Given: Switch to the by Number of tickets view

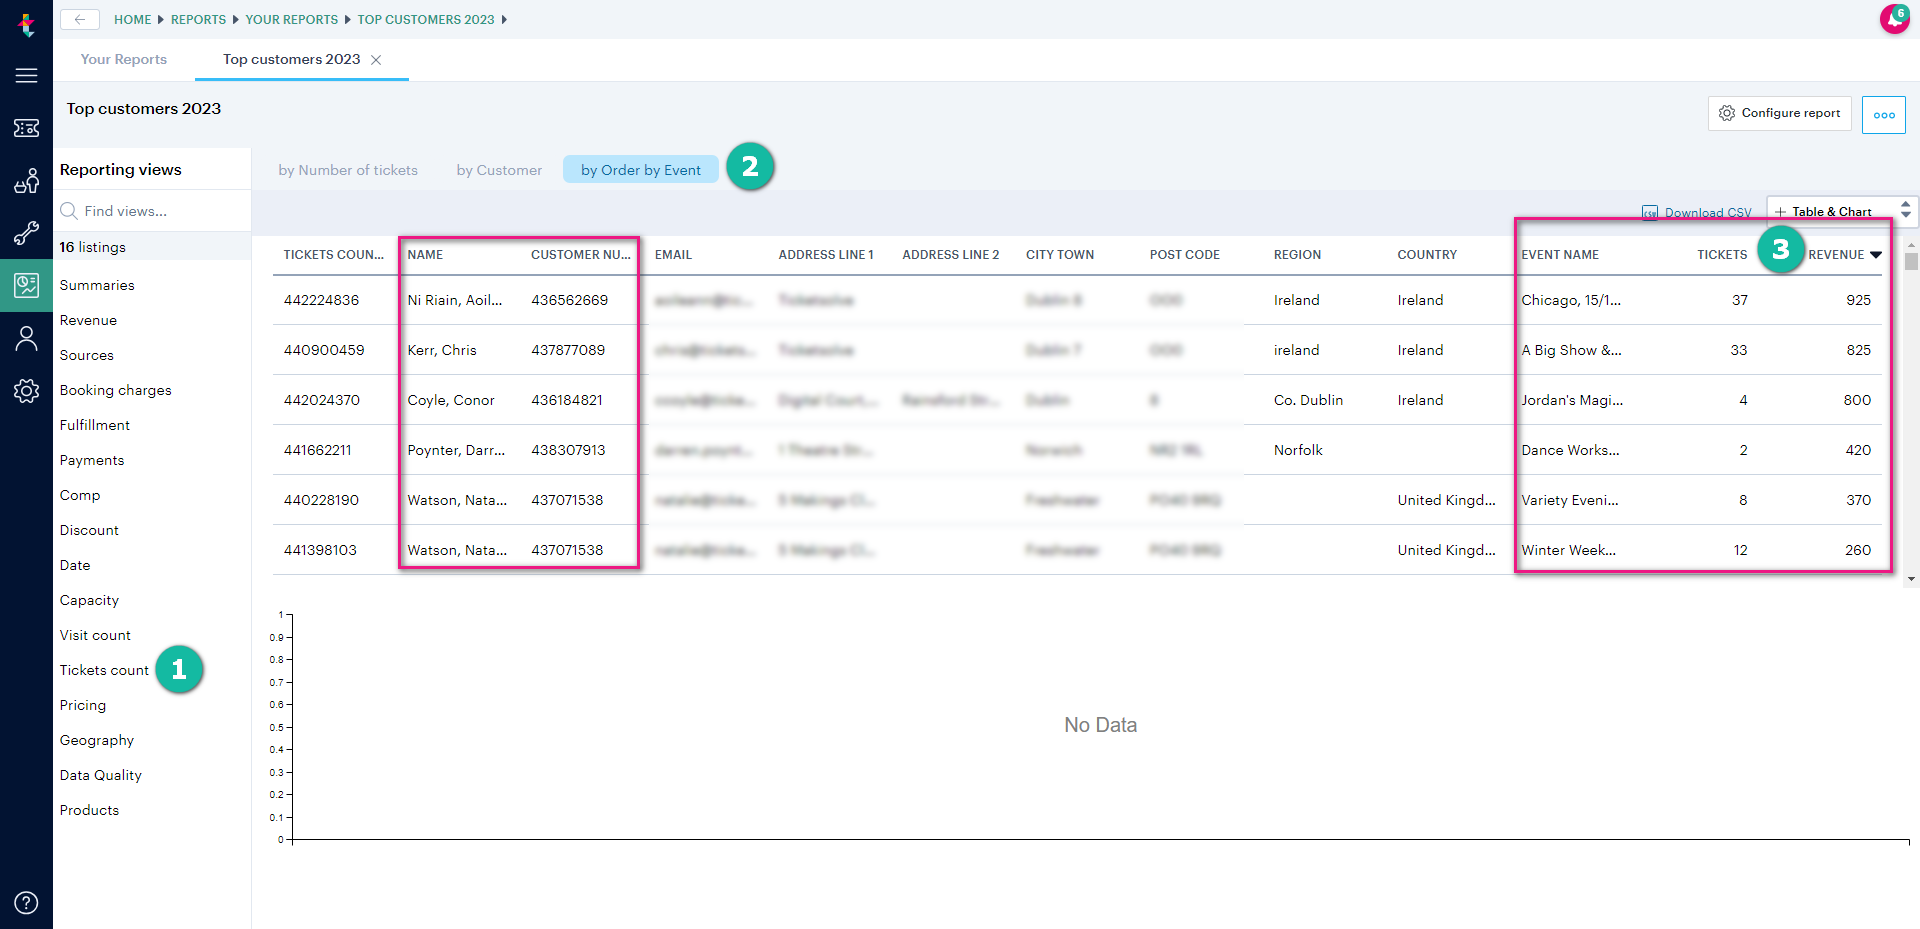Looking at the screenshot, I should coord(347,170).
